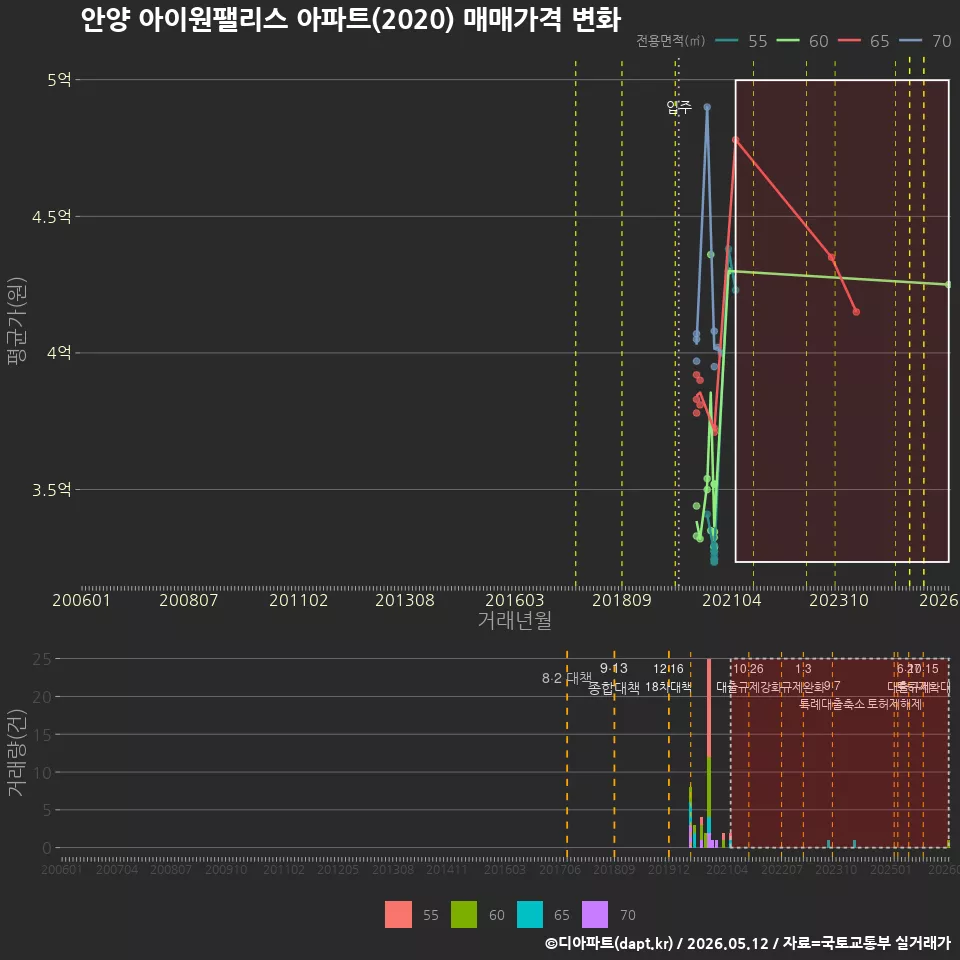Click the red 65㎡ point near 4.35억 at 202310

click(x=831, y=257)
